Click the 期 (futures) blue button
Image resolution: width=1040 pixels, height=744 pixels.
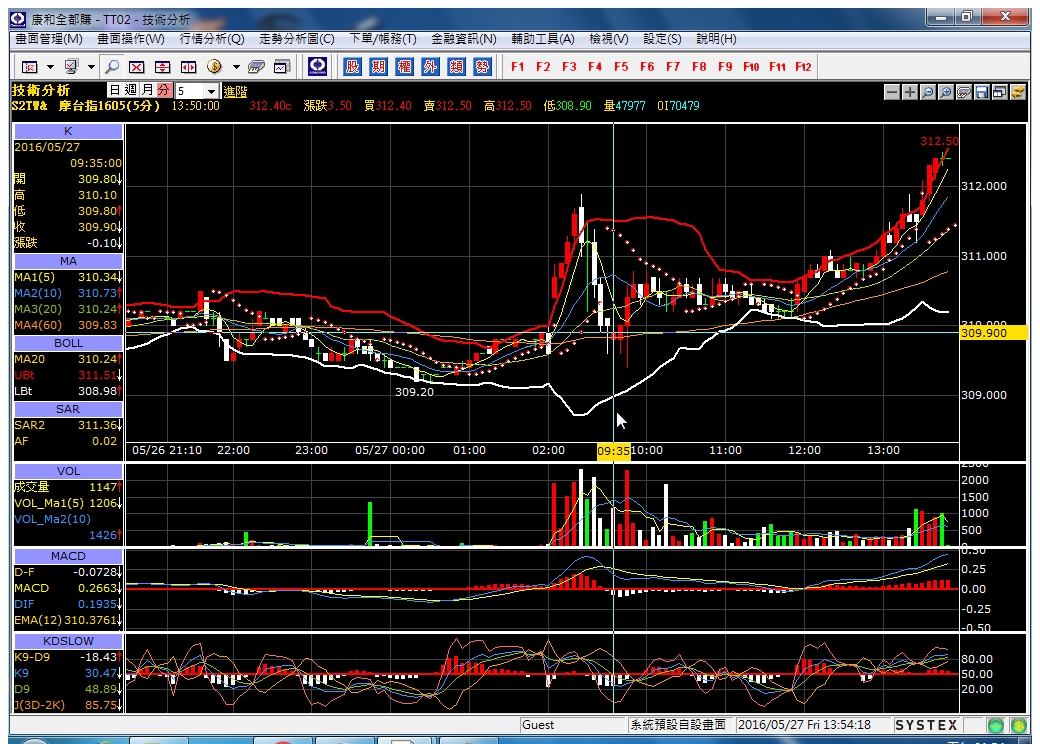click(x=378, y=66)
